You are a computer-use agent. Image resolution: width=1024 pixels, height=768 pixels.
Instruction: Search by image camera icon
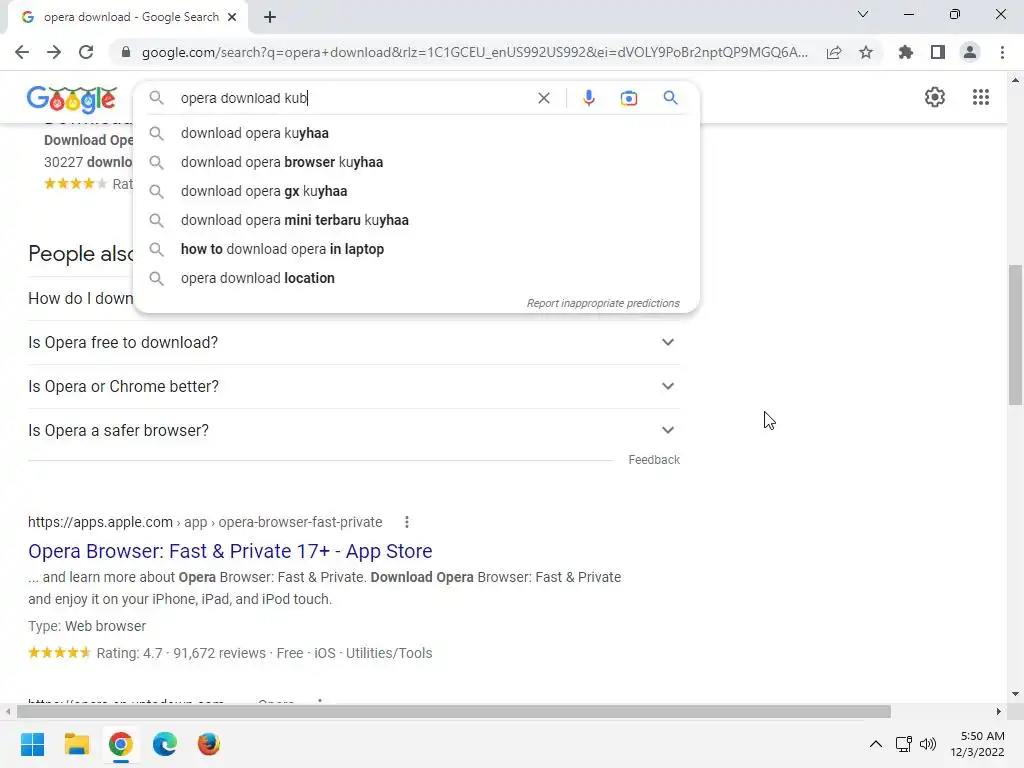tap(628, 98)
